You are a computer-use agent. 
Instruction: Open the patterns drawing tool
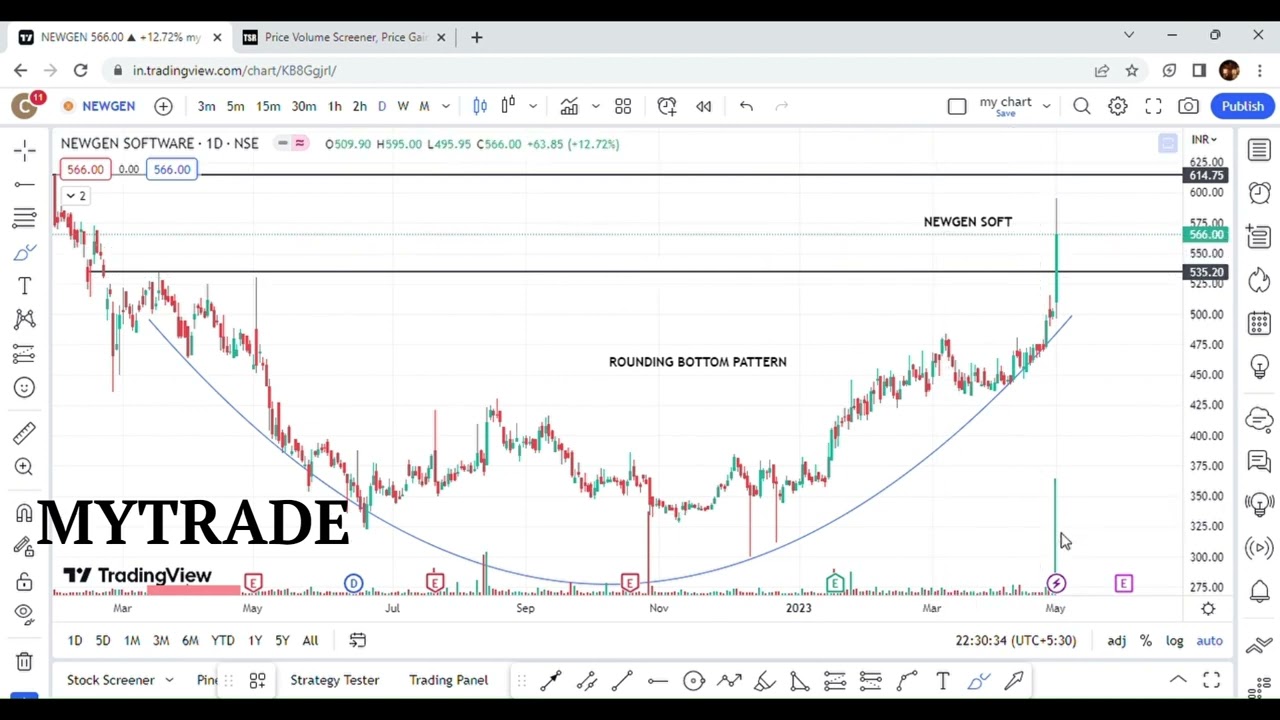25,319
